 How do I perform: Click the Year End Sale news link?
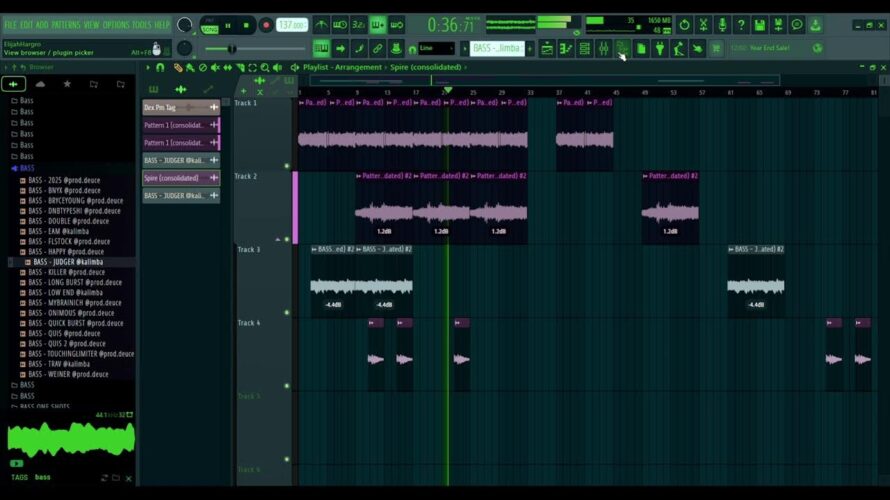(x=769, y=48)
